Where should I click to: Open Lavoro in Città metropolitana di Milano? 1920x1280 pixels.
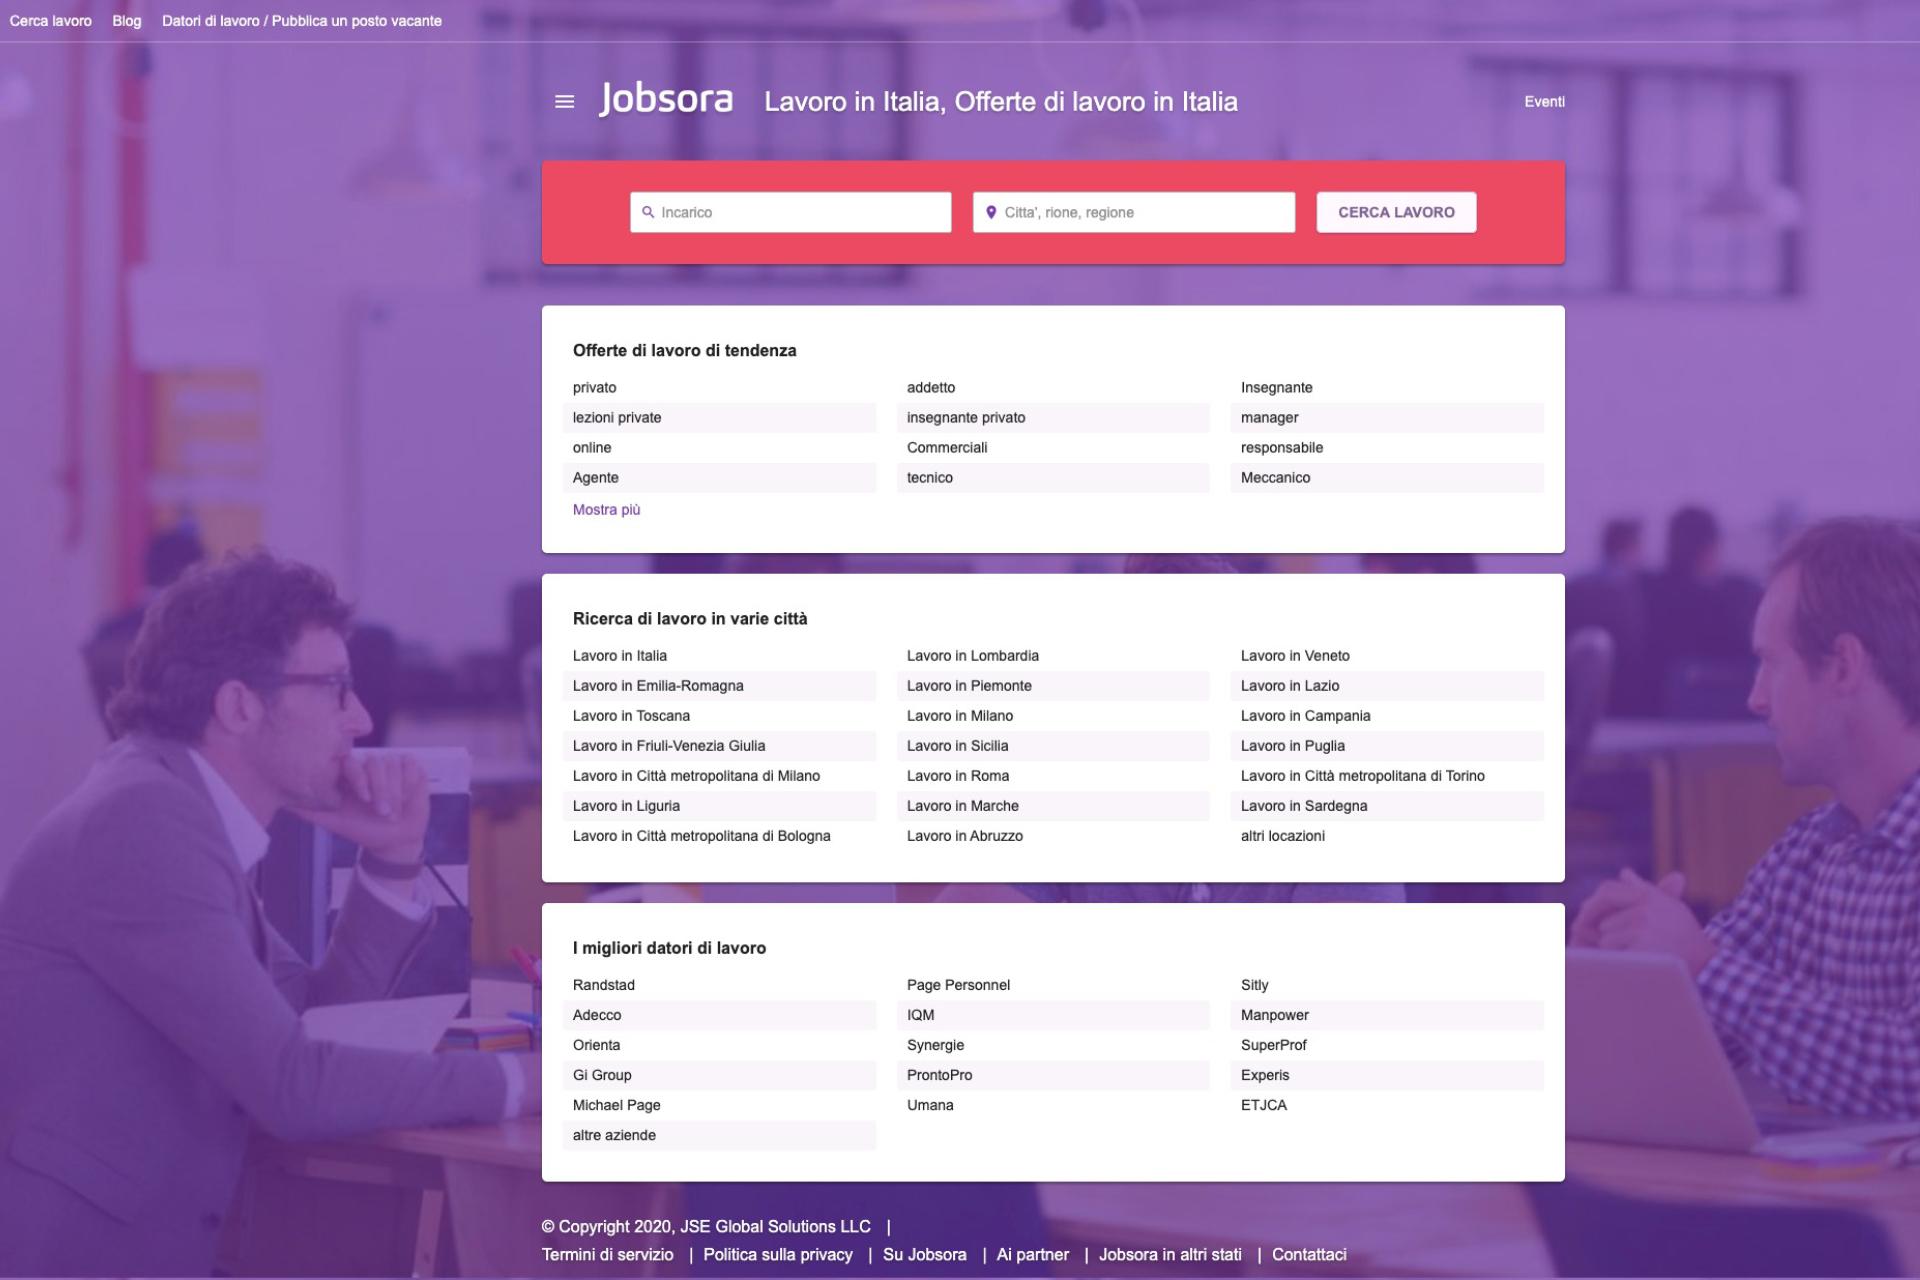696,776
